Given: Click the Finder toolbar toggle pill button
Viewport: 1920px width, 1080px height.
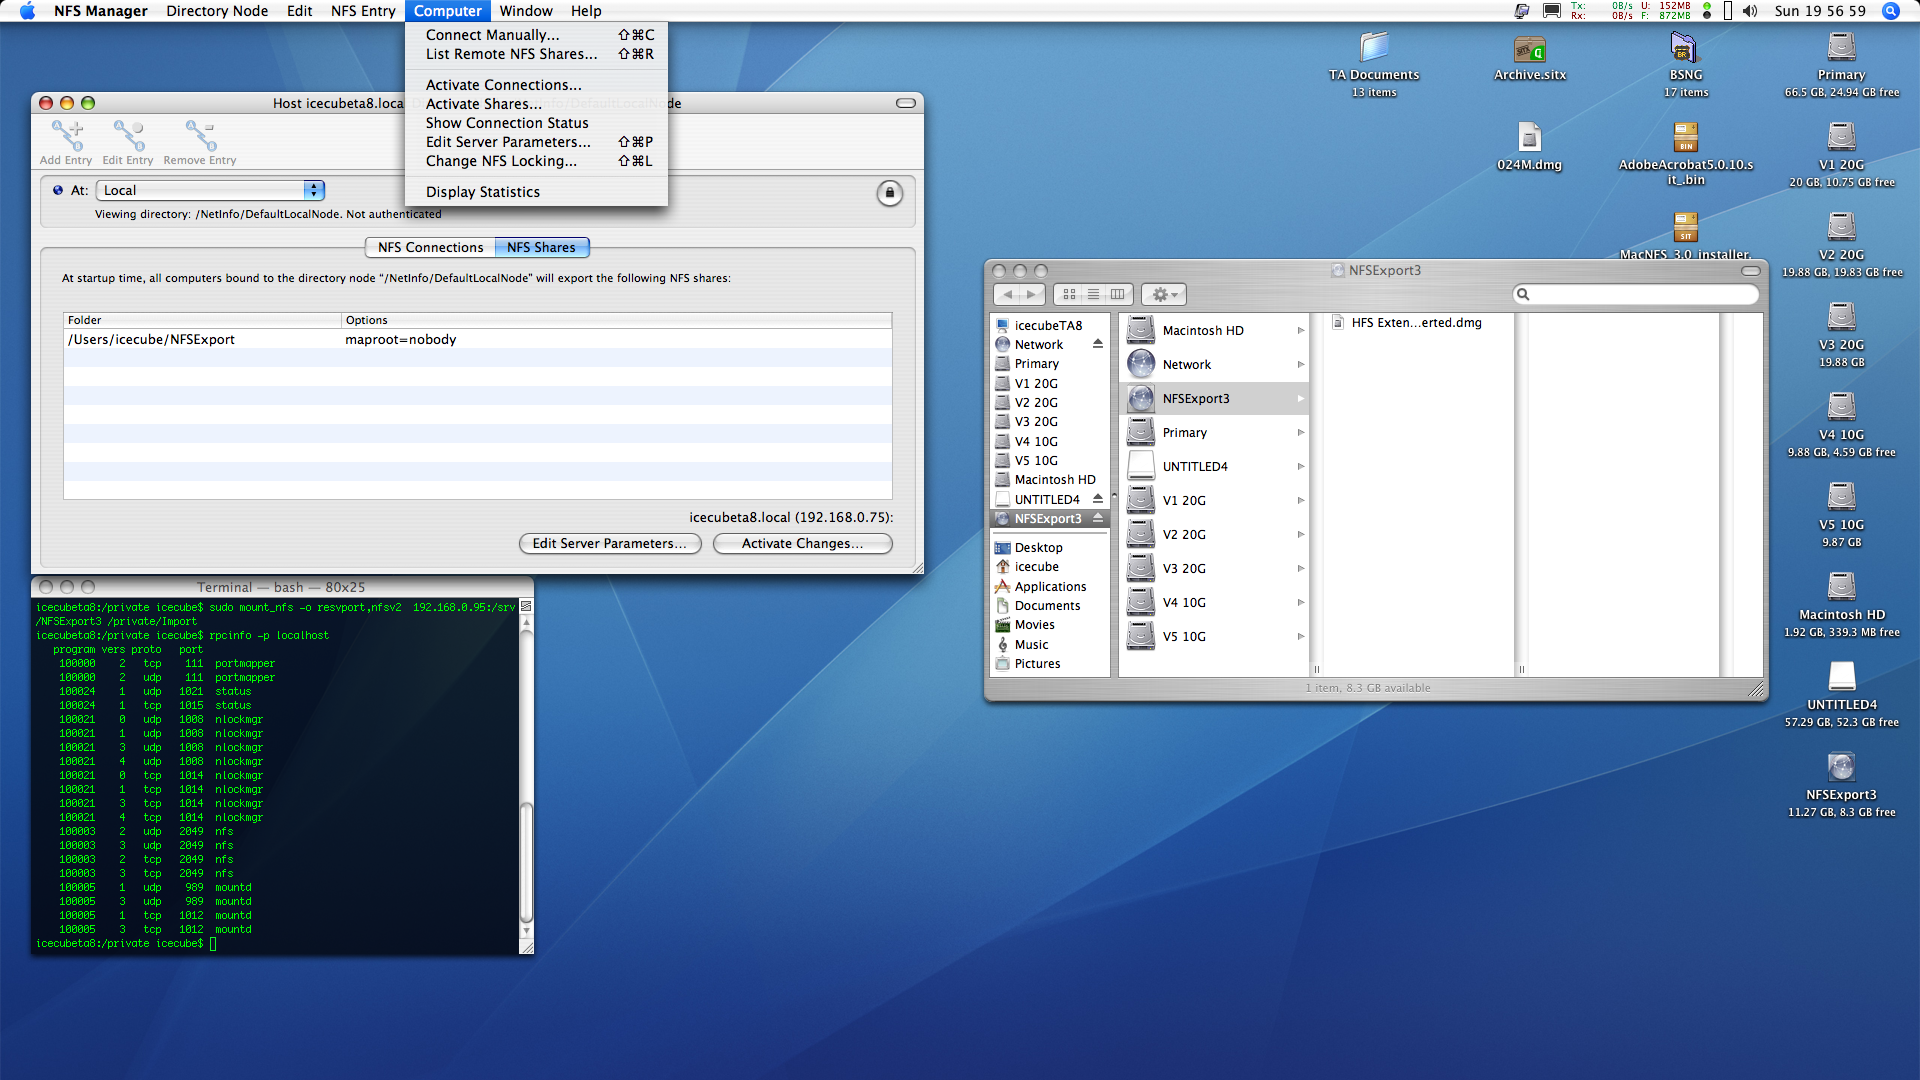Looking at the screenshot, I should 1750,271.
